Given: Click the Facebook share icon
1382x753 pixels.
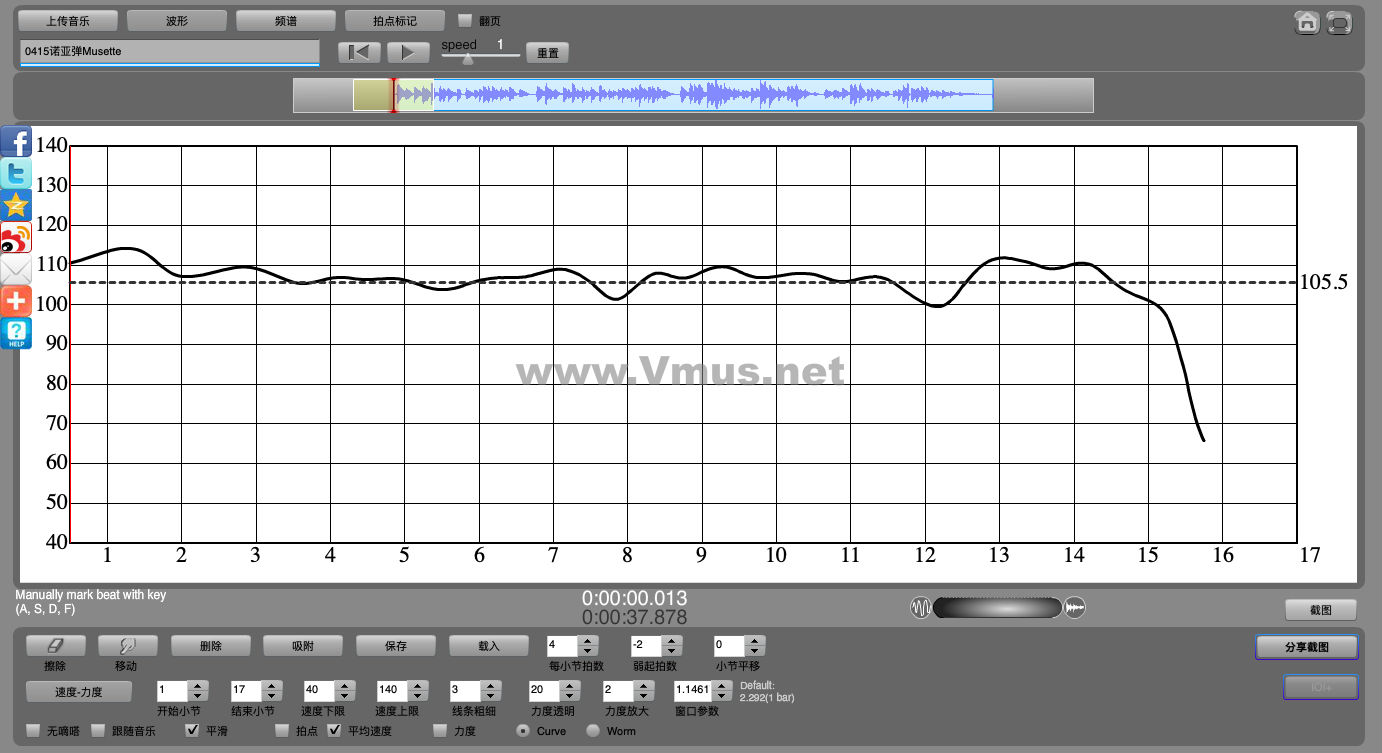Looking at the screenshot, I should click(x=16, y=142).
